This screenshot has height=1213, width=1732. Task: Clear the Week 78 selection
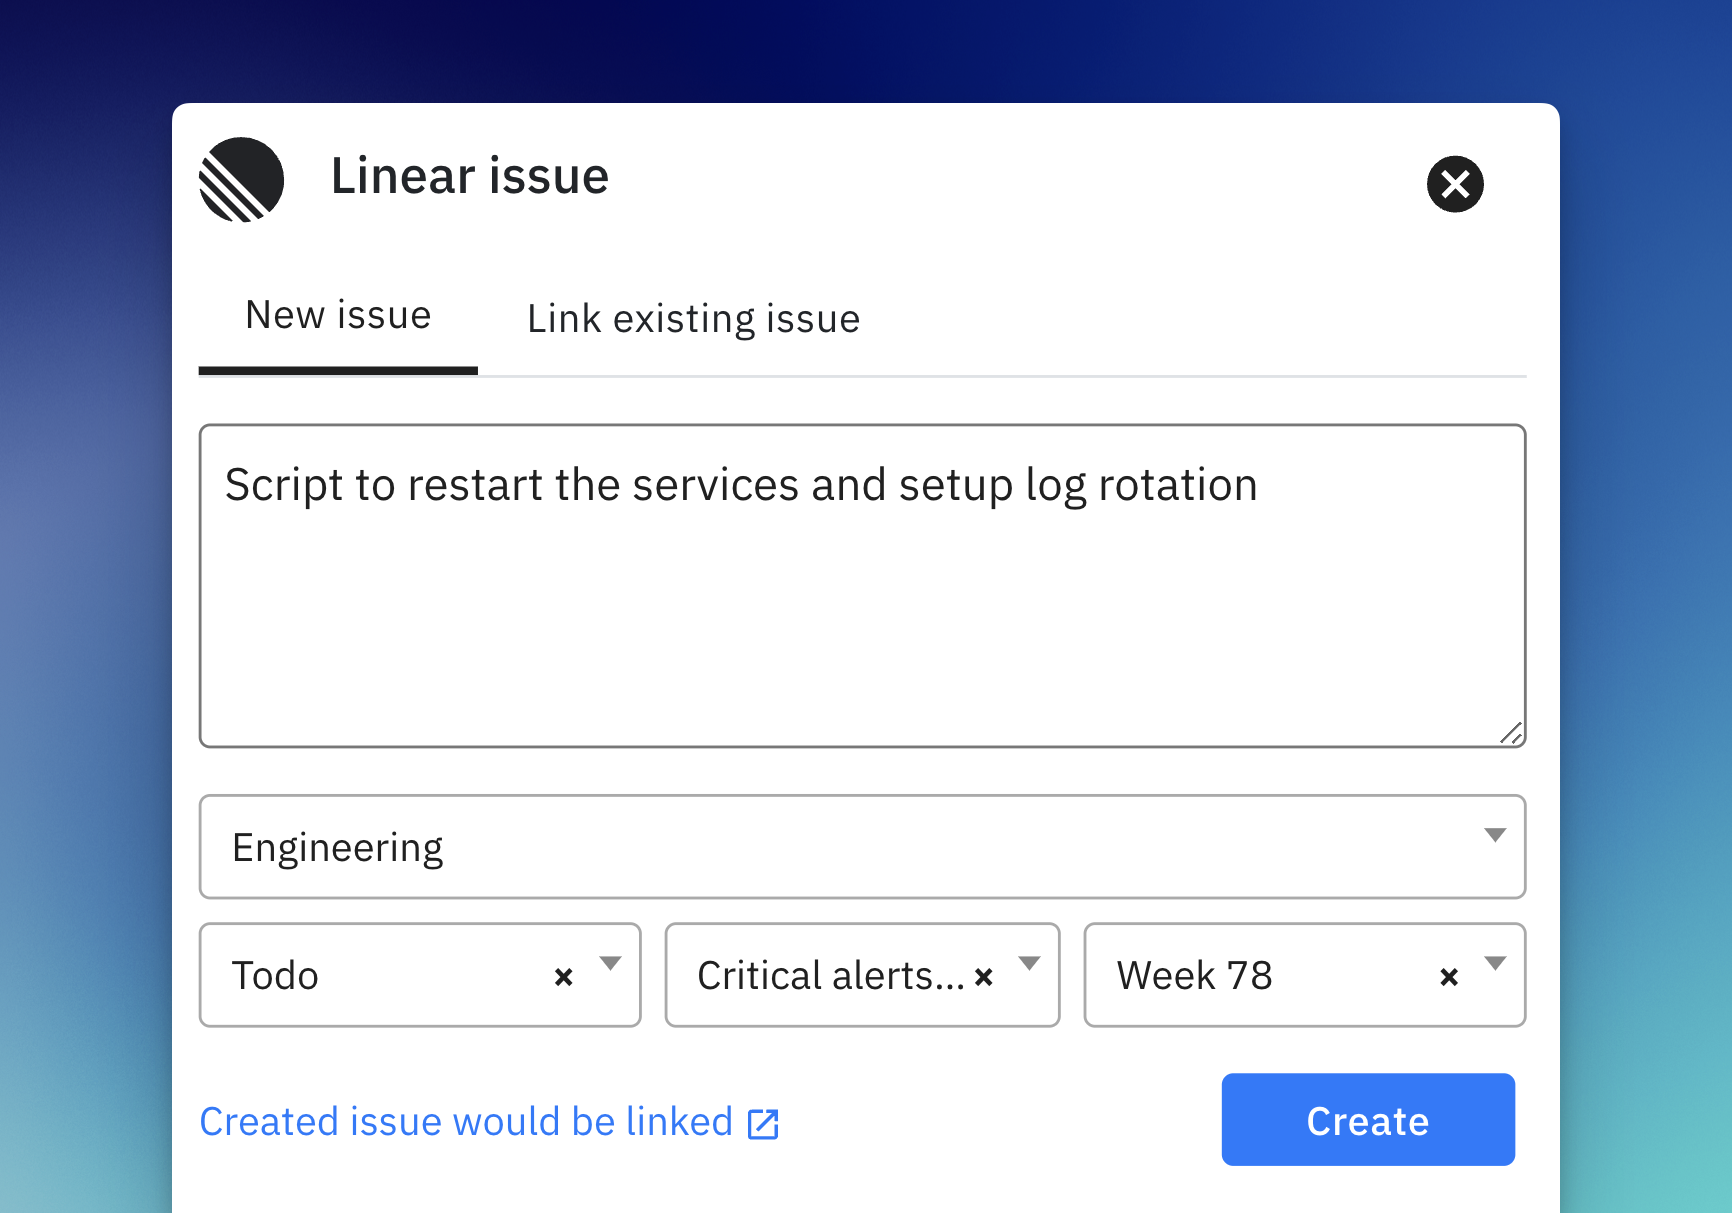(1449, 977)
